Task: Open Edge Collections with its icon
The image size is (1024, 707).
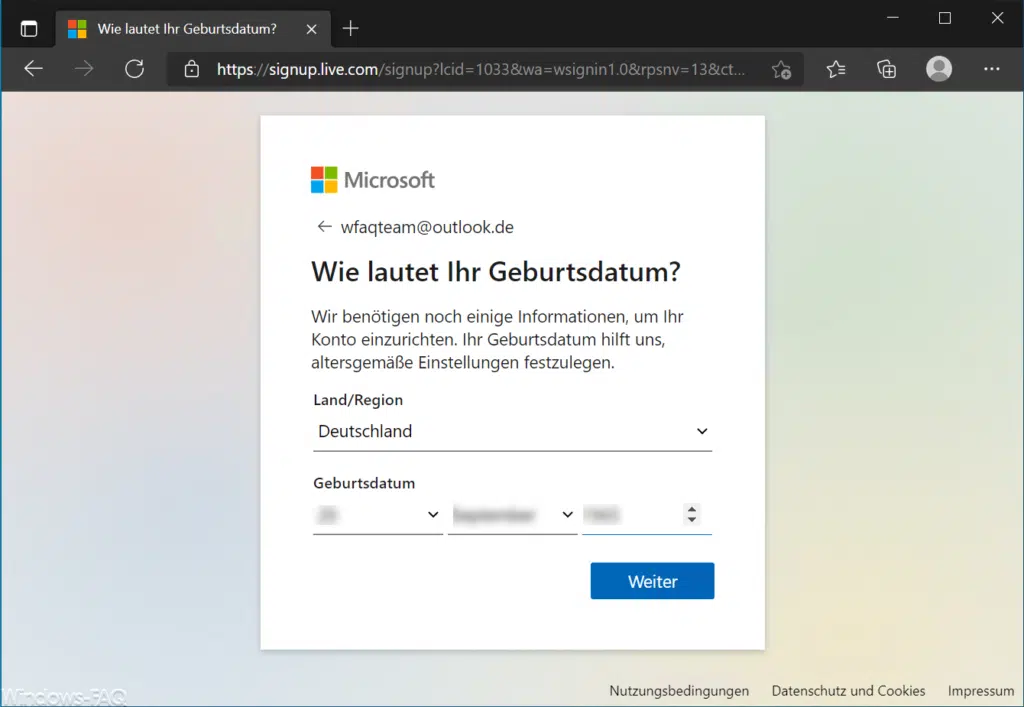Action: click(x=886, y=69)
